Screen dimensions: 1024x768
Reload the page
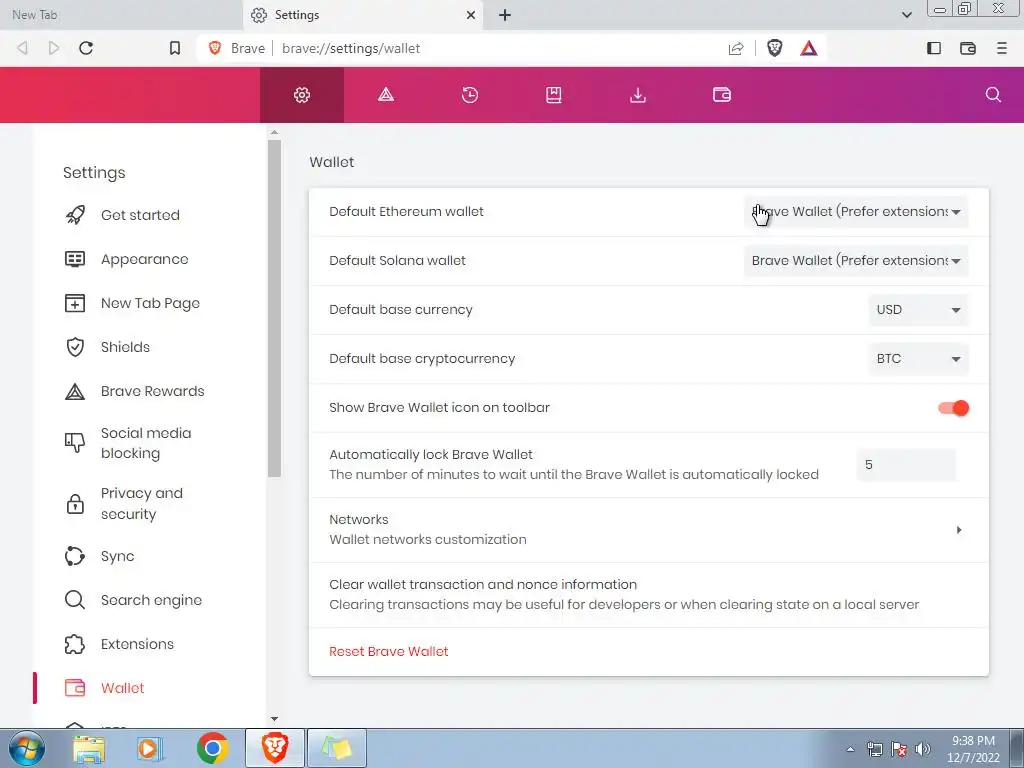86,48
